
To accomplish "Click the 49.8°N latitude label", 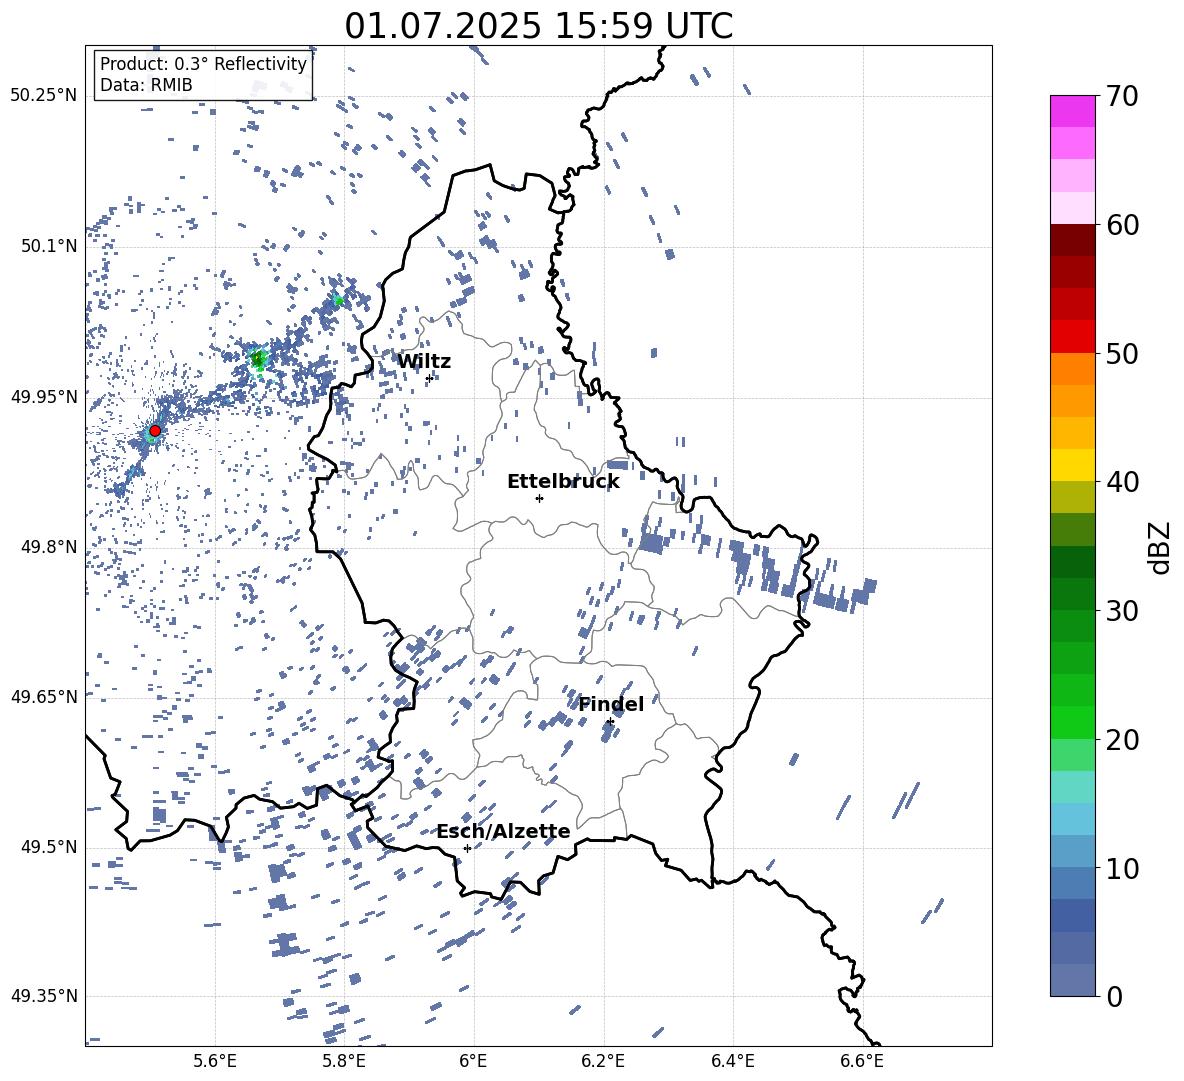I will [48, 547].
